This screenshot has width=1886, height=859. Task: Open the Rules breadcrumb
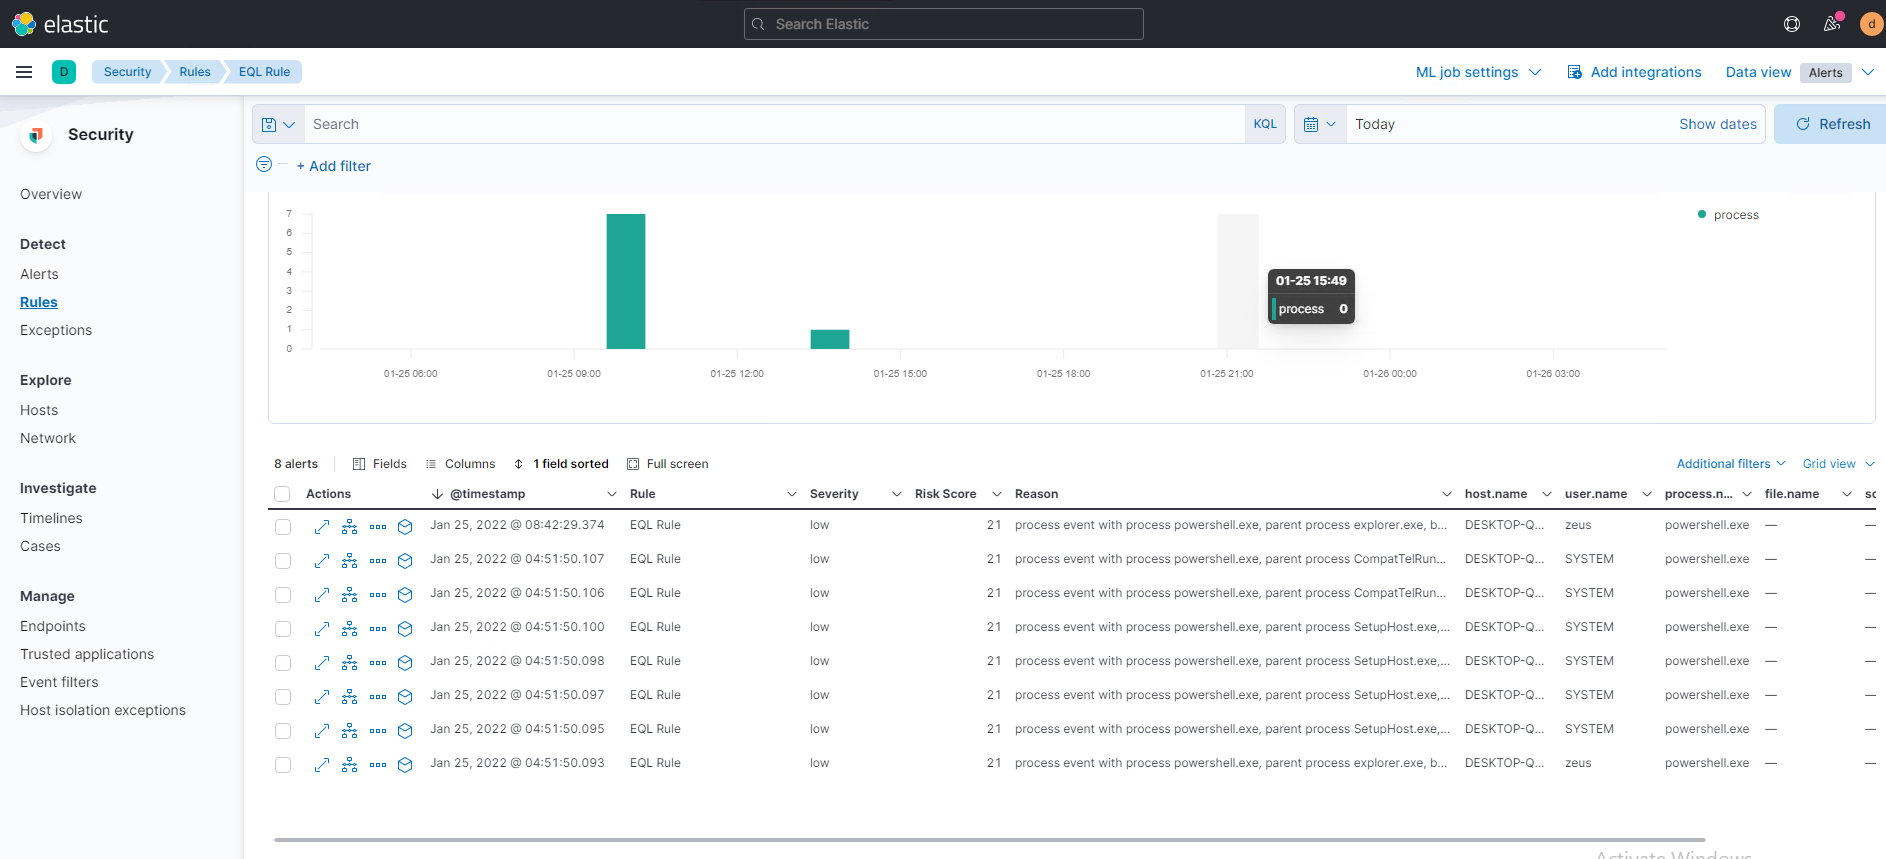point(195,72)
